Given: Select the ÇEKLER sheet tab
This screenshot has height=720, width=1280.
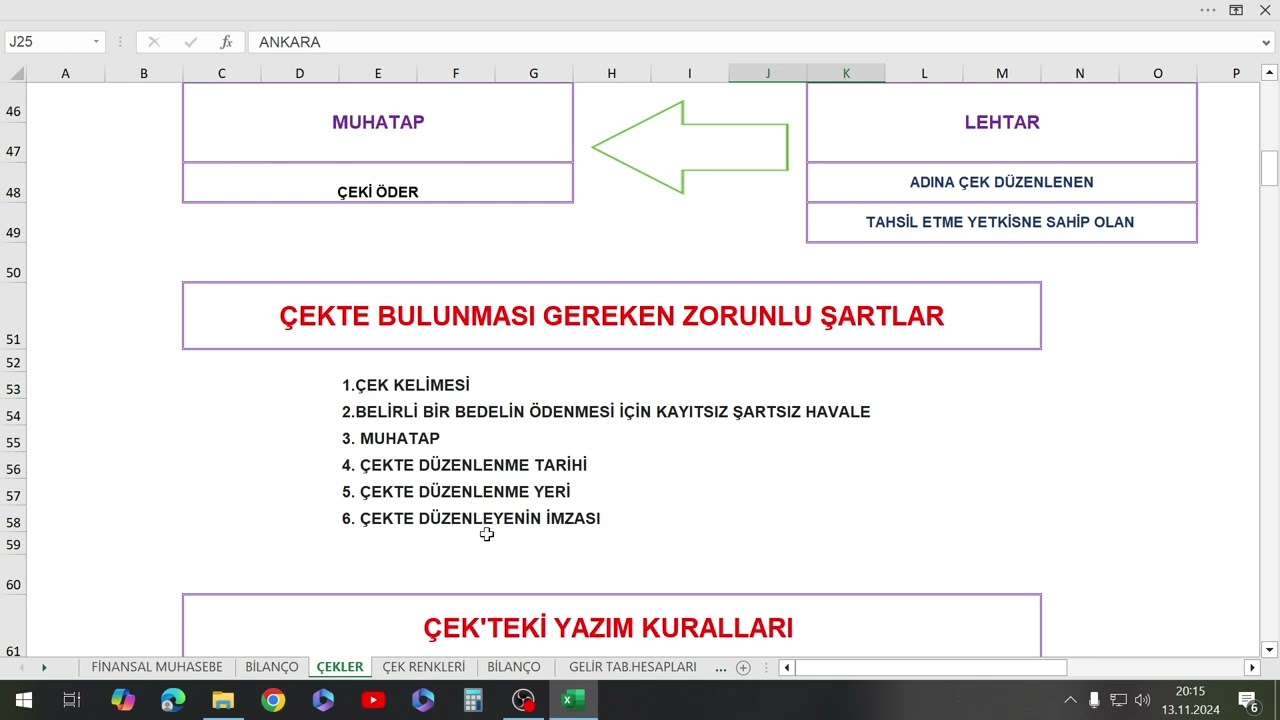Looking at the screenshot, I should pyautogui.click(x=340, y=667).
